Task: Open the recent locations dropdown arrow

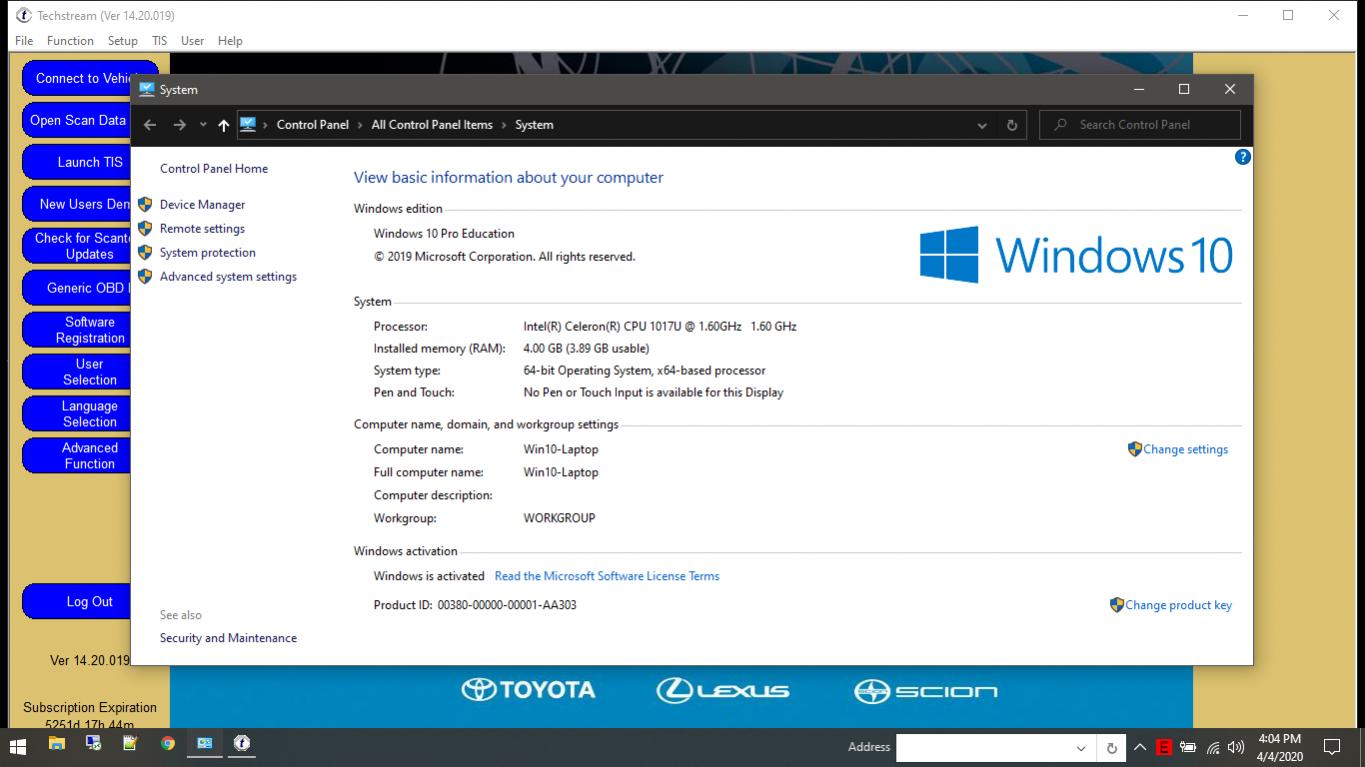Action: click(x=203, y=125)
